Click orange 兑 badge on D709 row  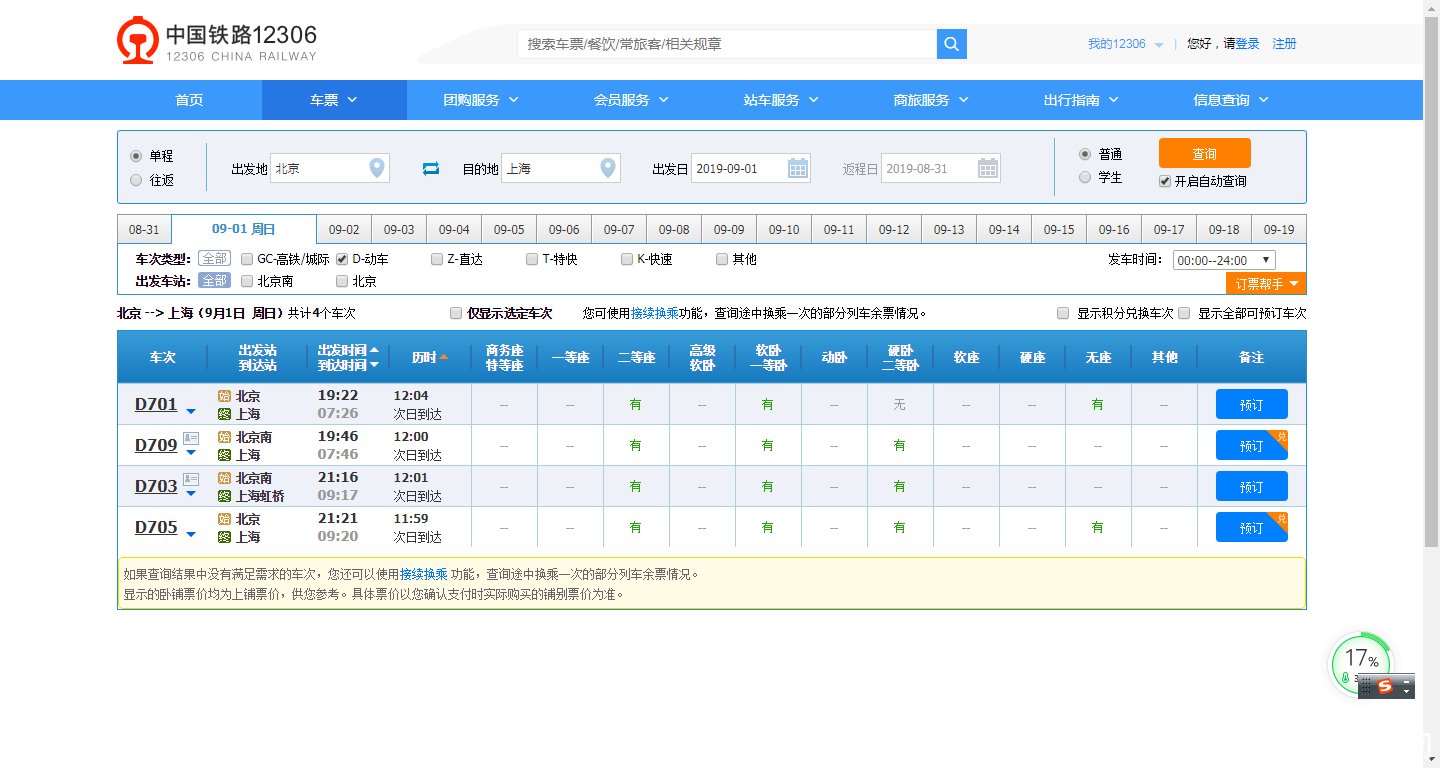(1281, 436)
